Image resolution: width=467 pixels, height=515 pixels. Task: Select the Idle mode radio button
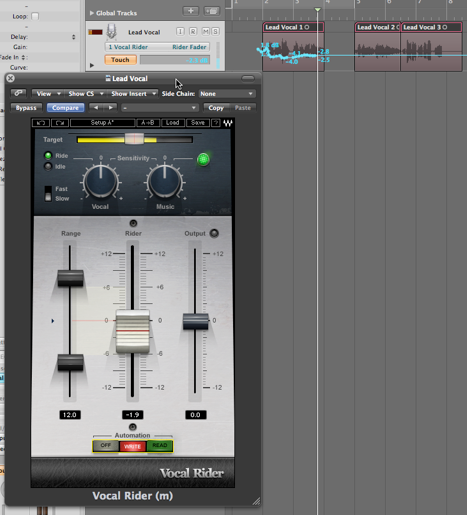48,166
